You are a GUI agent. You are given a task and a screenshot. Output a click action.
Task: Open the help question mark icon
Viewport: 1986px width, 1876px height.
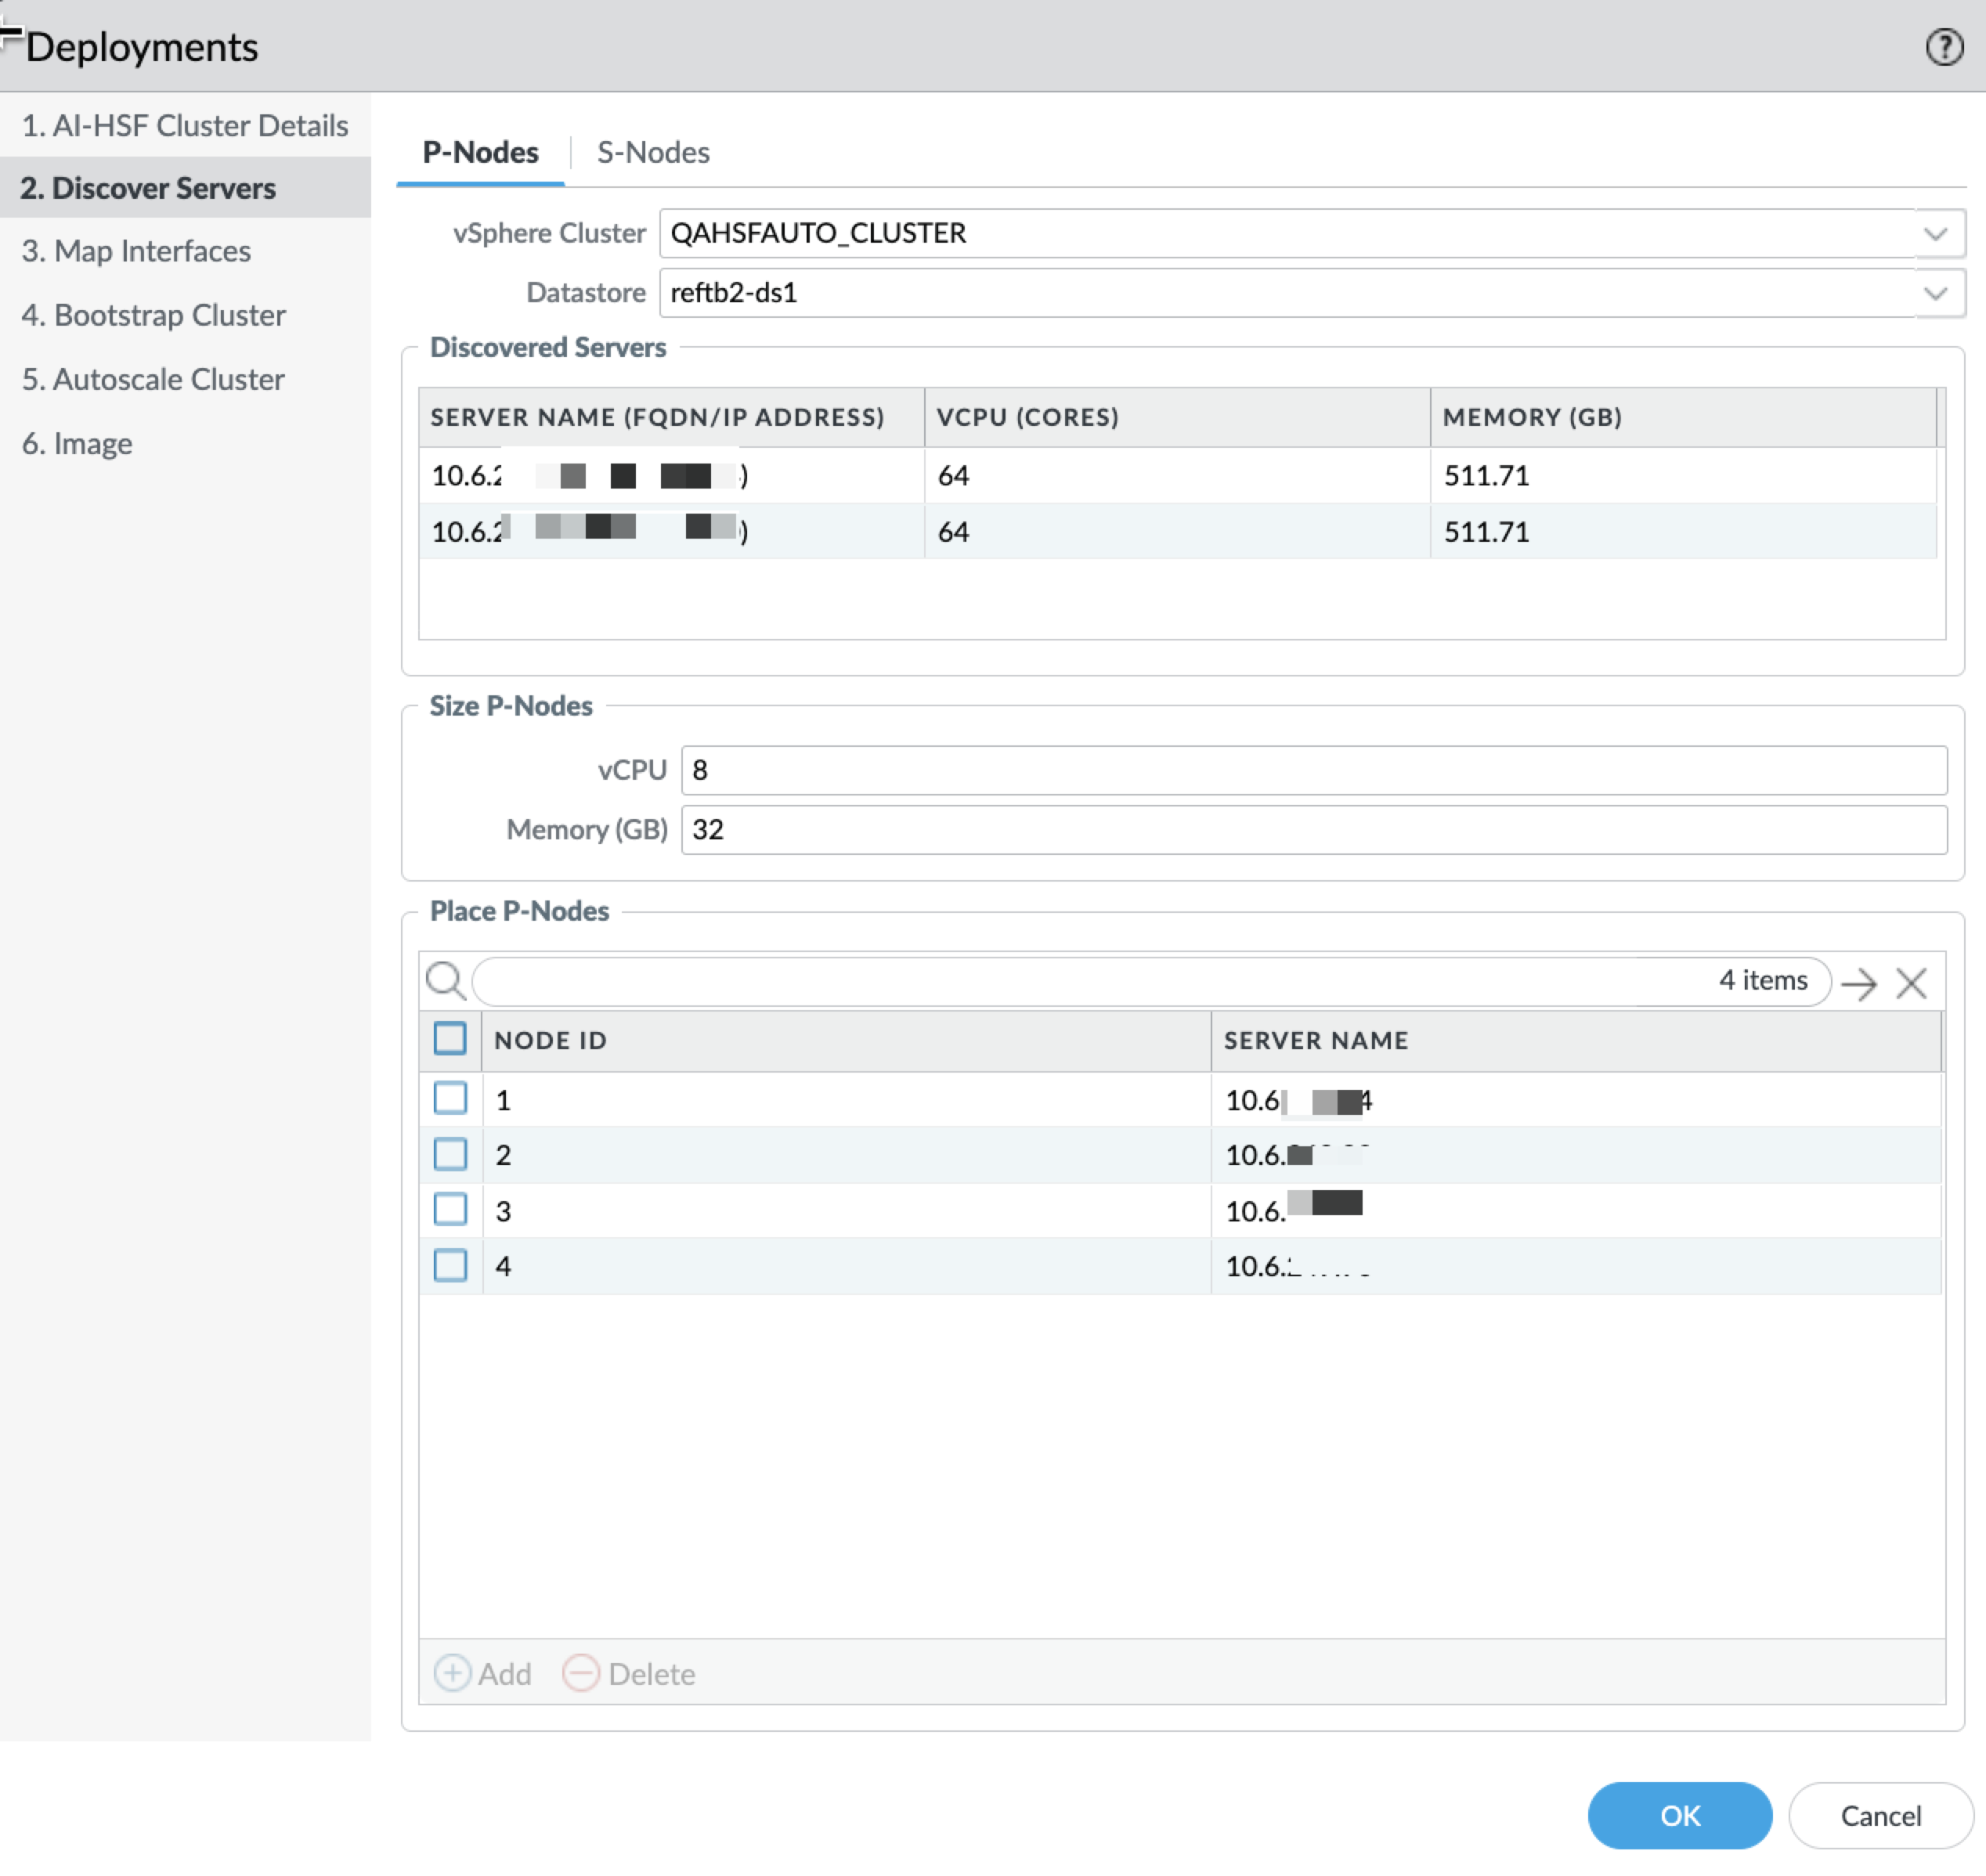click(x=1944, y=47)
